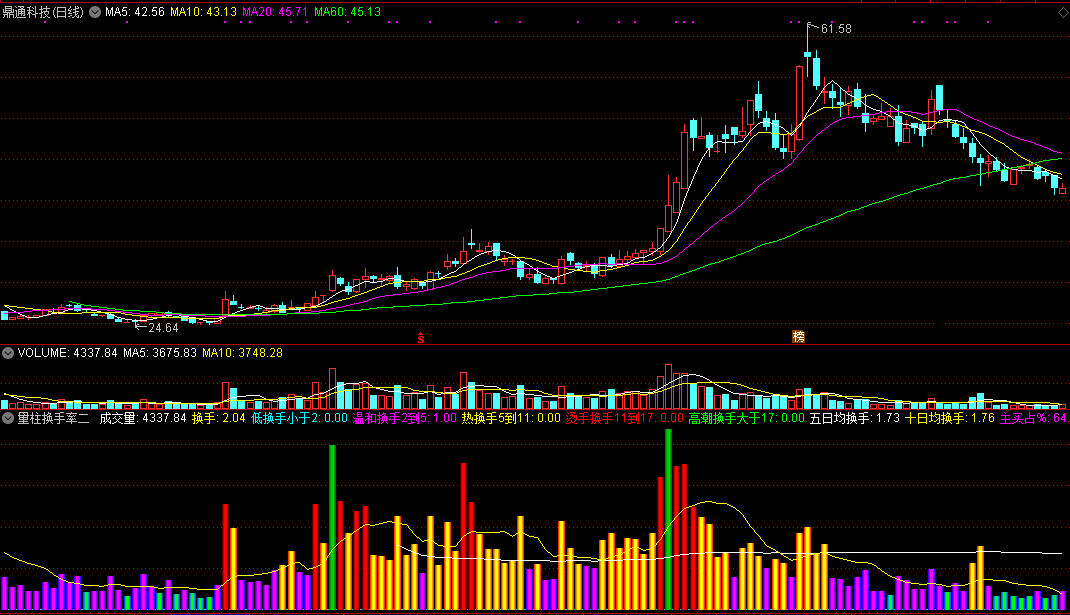The width and height of the screenshot is (1070, 615).
Task: Click the 高潮换手大于17: 0.00 label
Action: pyautogui.click(x=747, y=418)
